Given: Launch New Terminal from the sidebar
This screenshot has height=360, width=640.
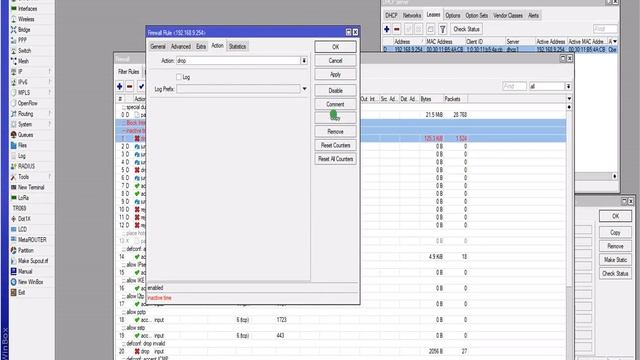Looking at the screenshot, I should click(x=31, y=187).
